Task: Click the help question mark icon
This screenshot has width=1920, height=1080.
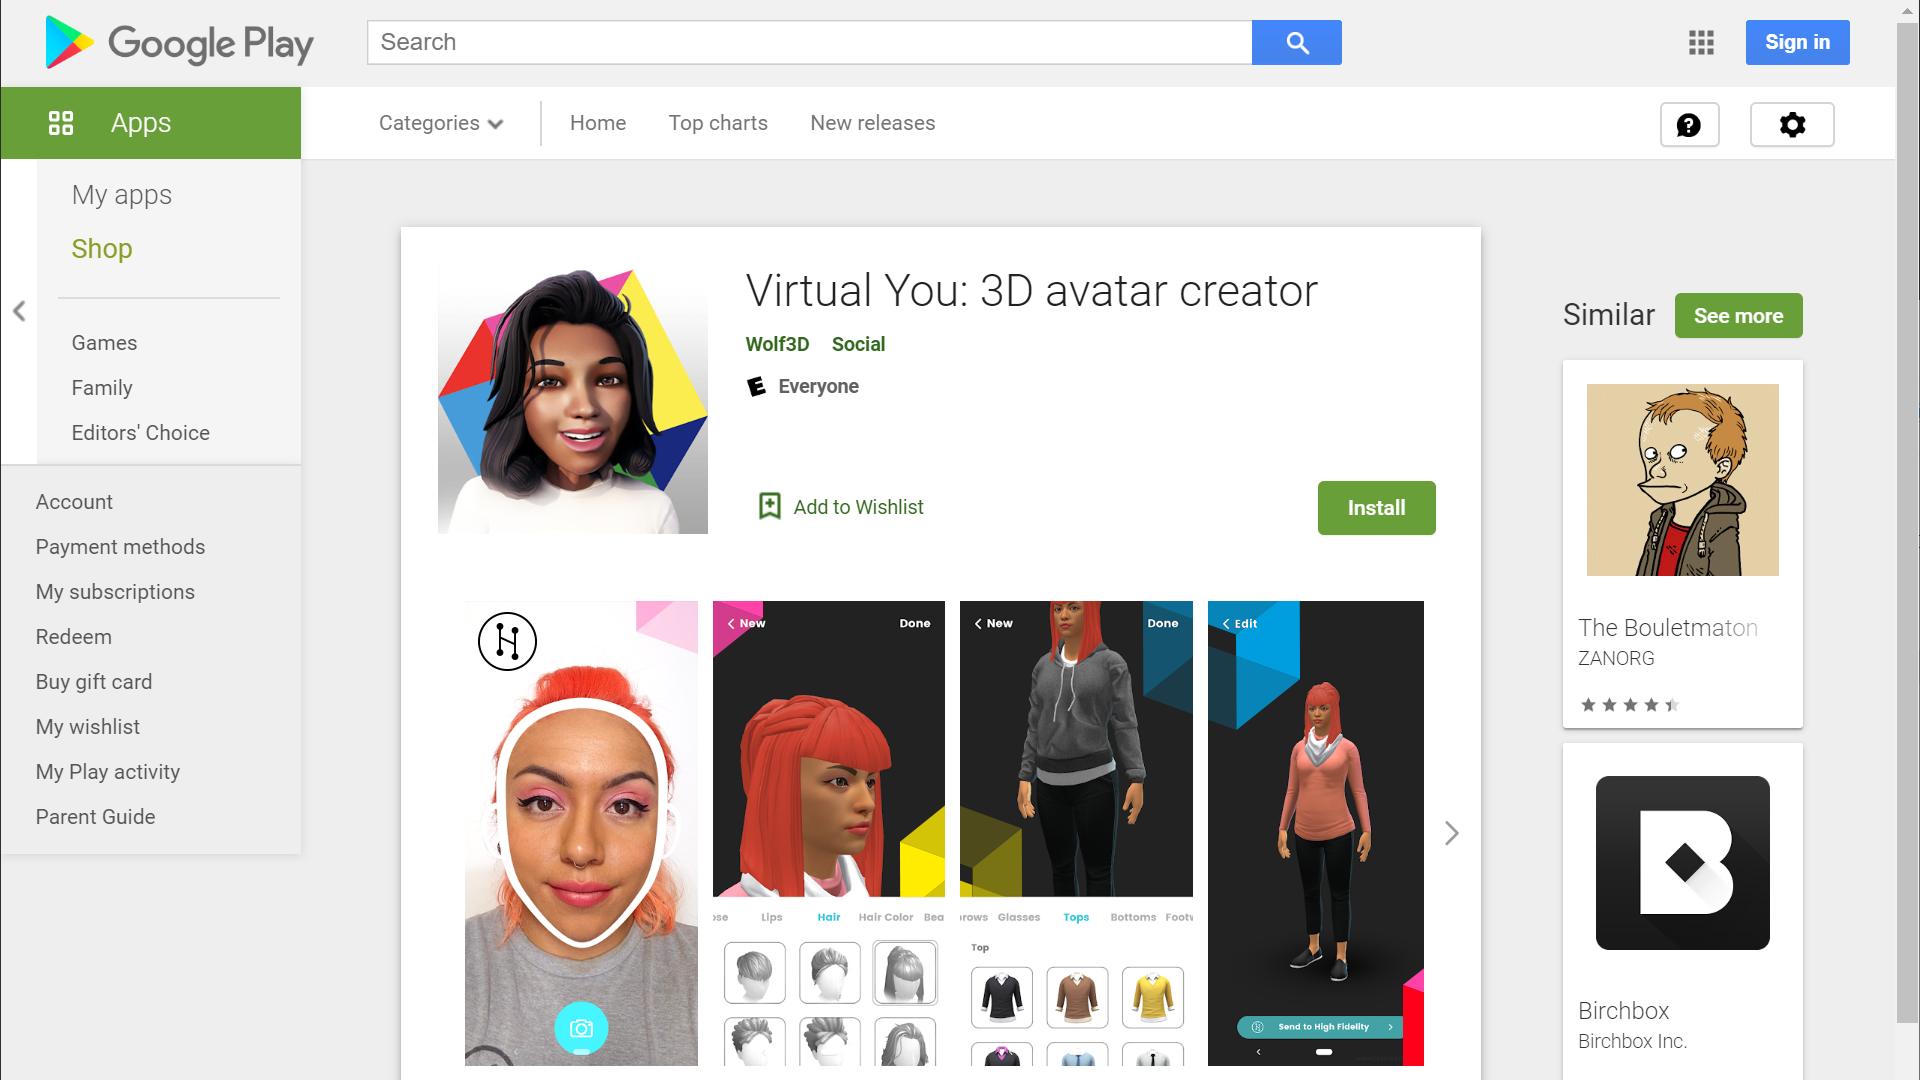Action: [1689, 124]
